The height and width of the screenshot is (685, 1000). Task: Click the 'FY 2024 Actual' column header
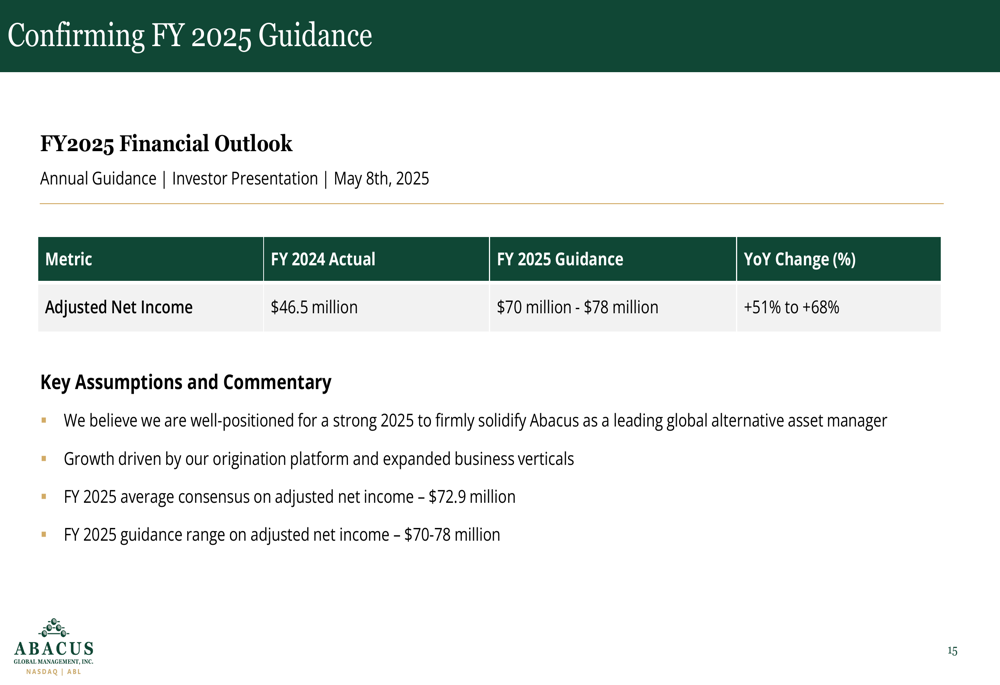click(x=376, y=259)
